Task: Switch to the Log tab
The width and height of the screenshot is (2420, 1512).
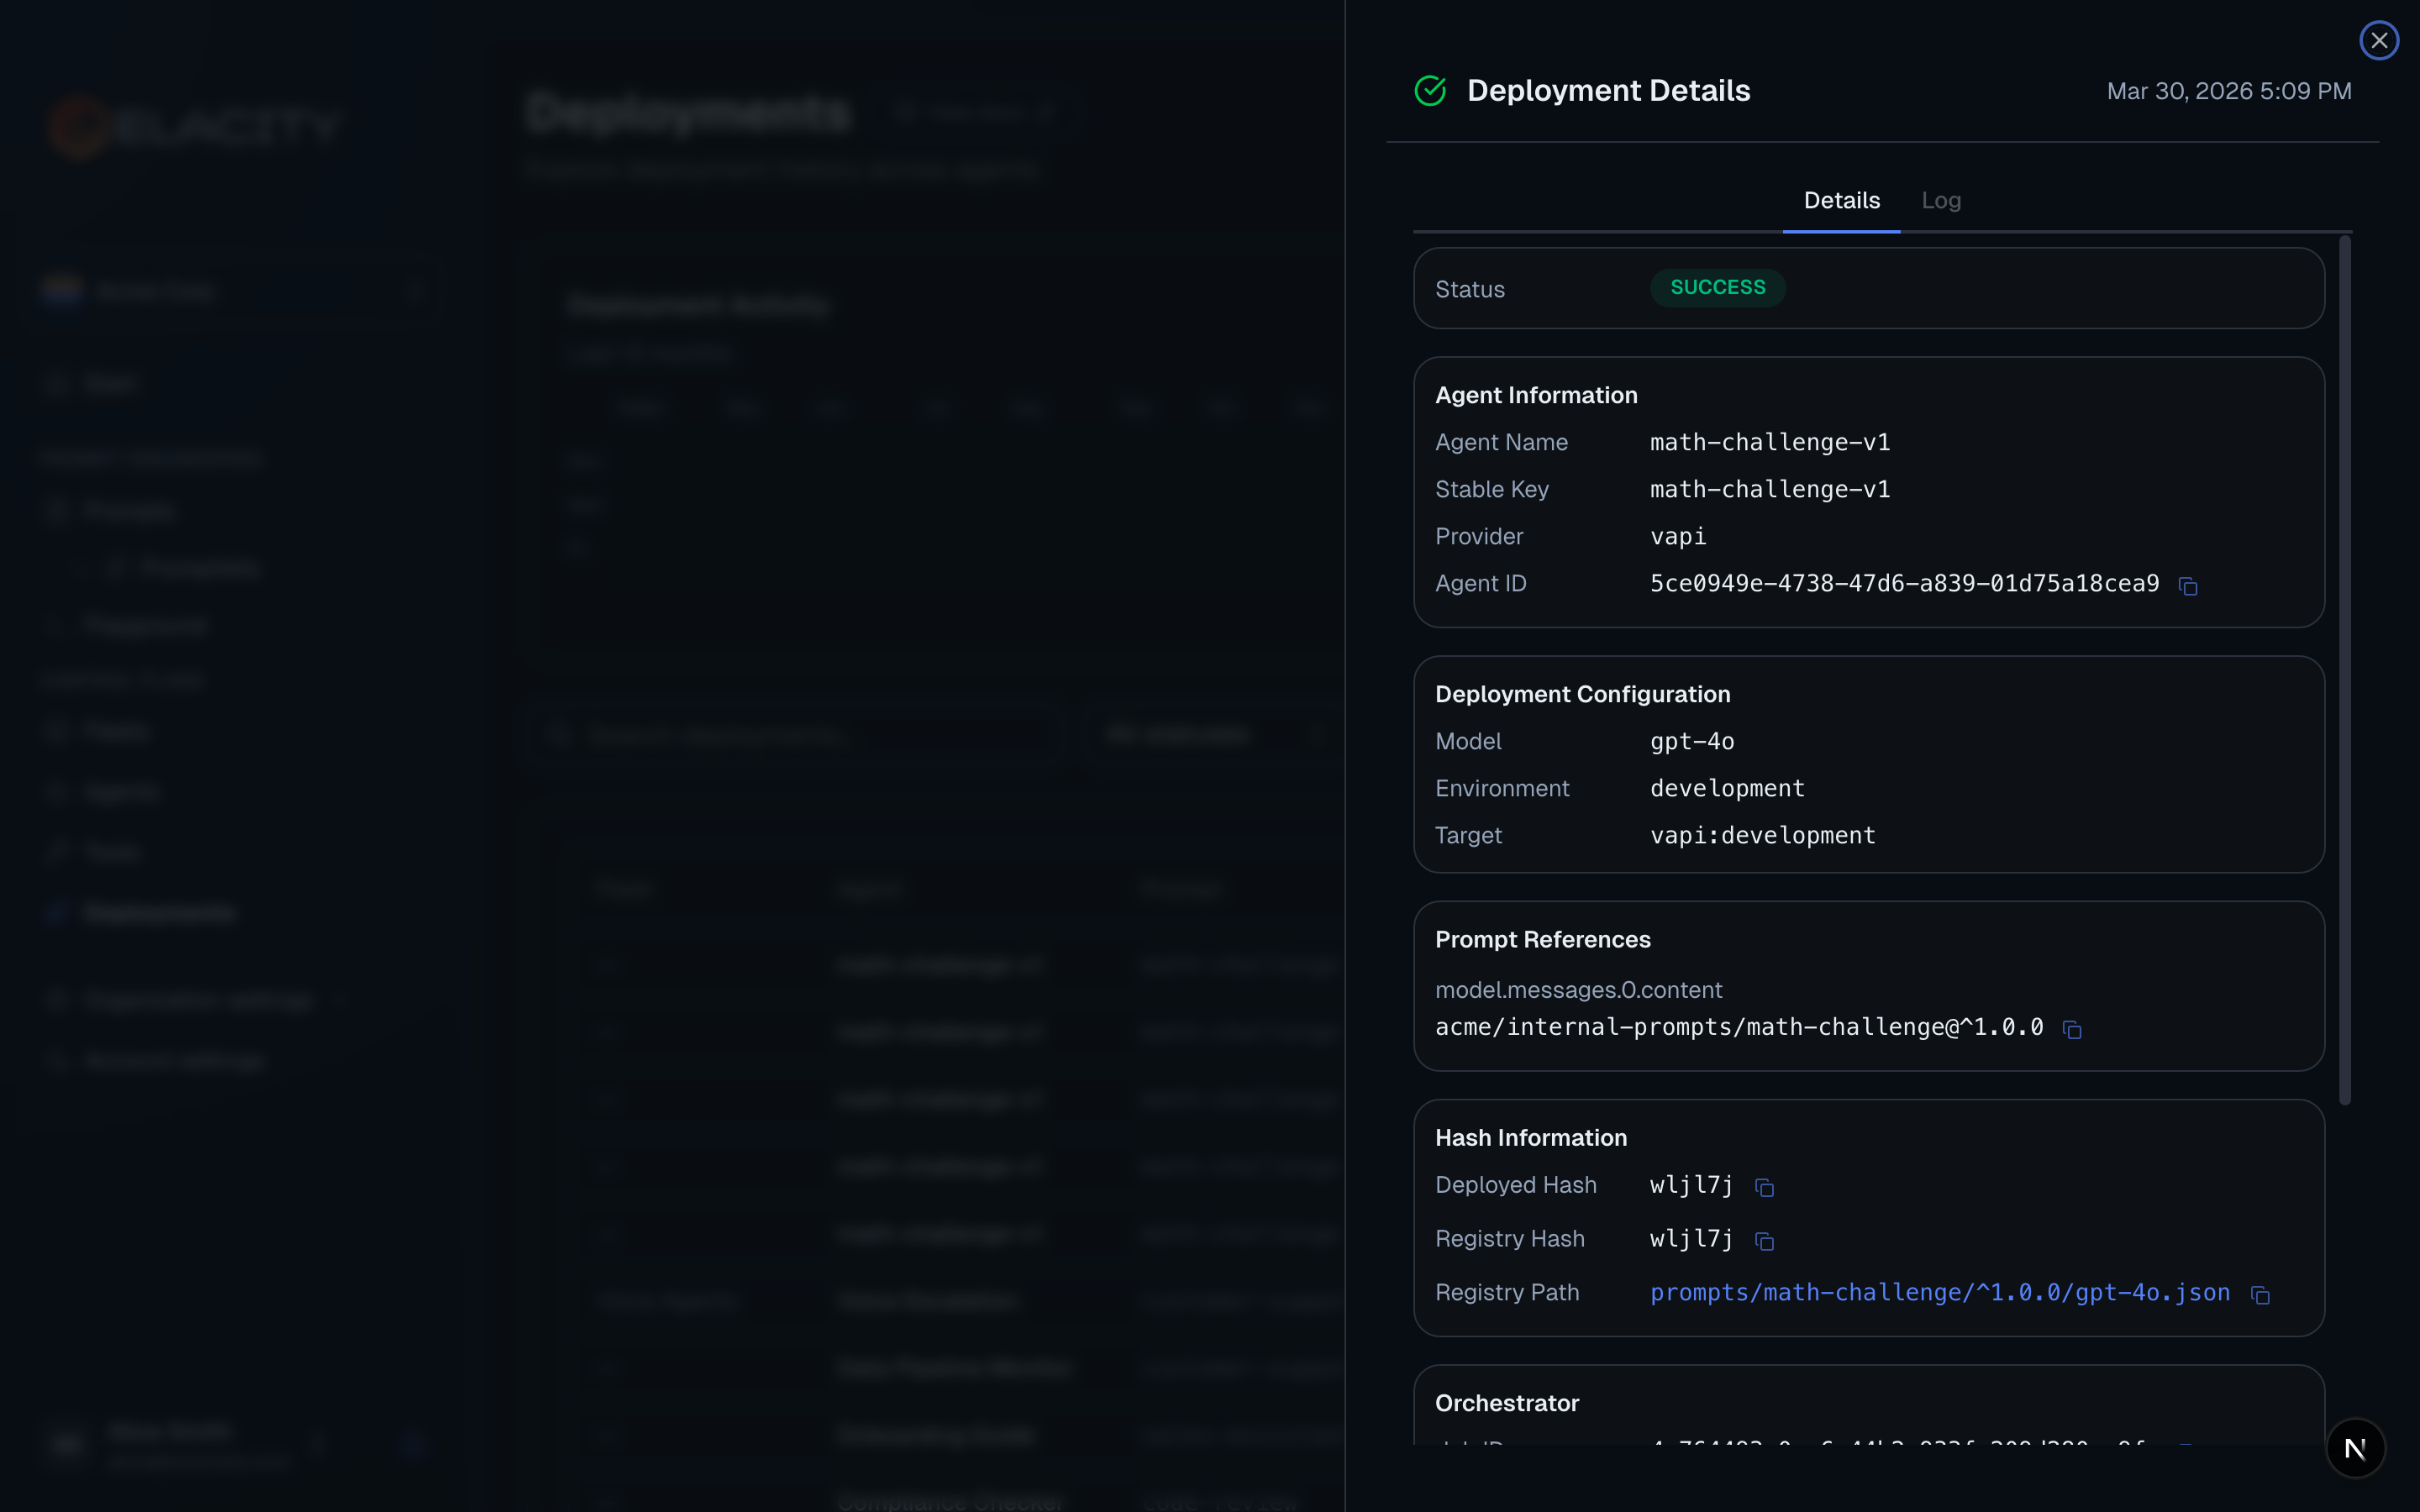Action: [1941, 201]
